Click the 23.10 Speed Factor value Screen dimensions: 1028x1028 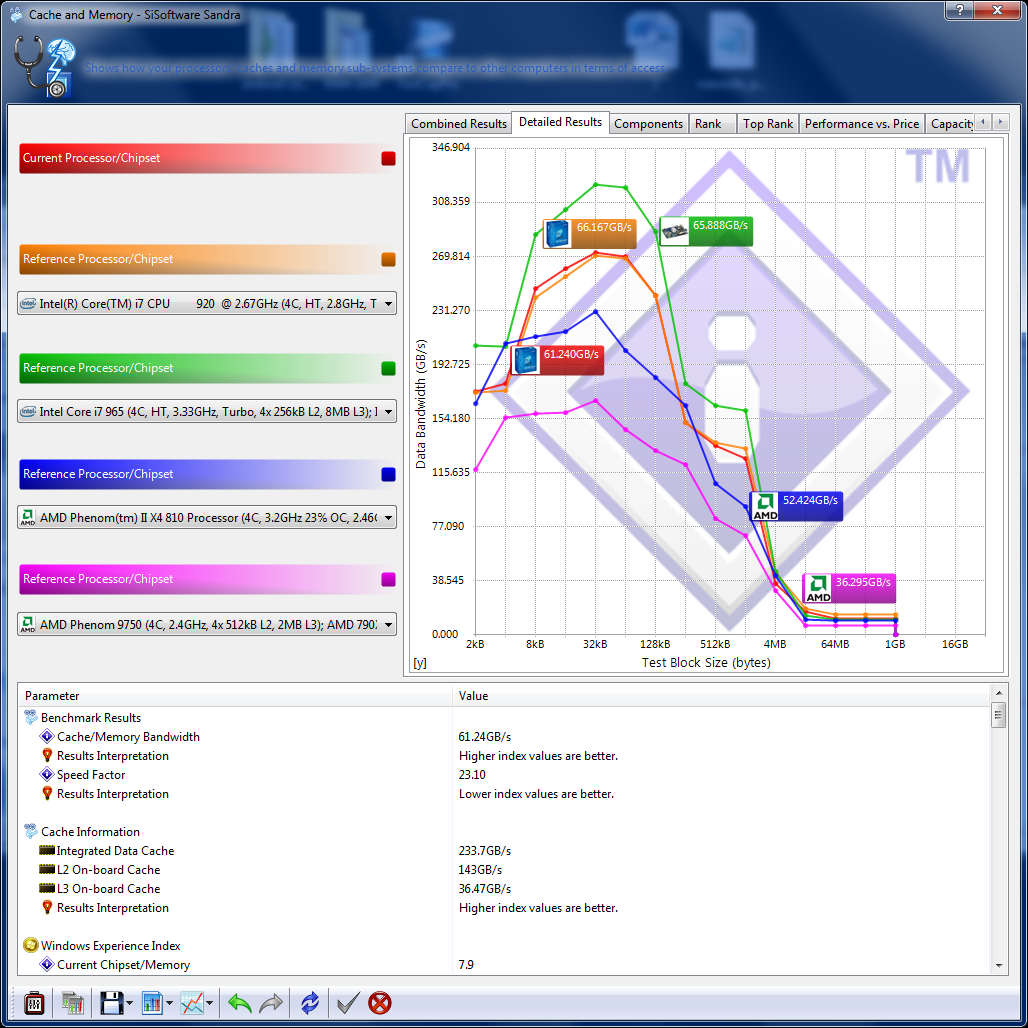coord(472,774)
